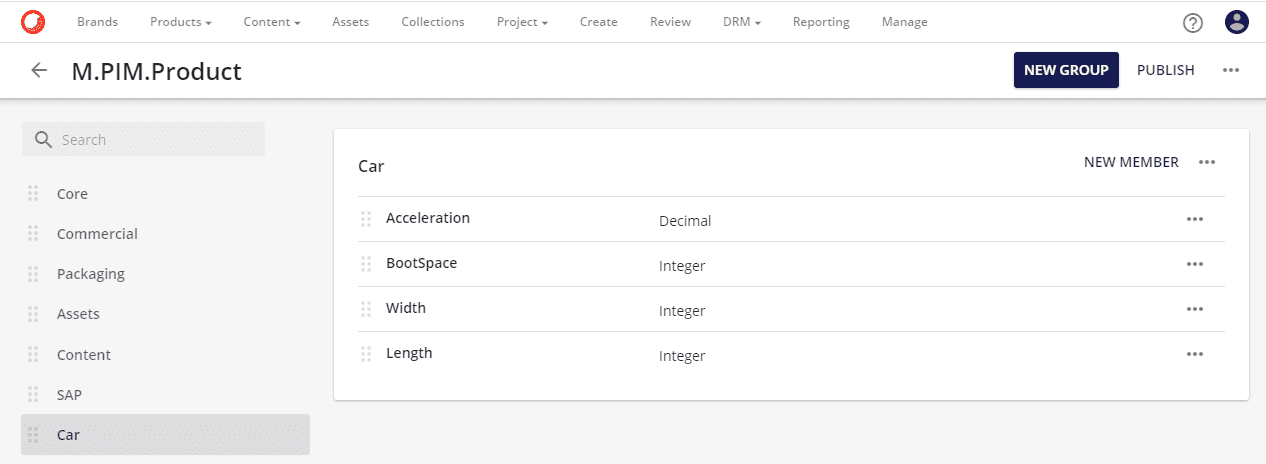Click NEW MEMBER in the Car group
Screen dimensions: 1266x464
[x=1131, y=162]
